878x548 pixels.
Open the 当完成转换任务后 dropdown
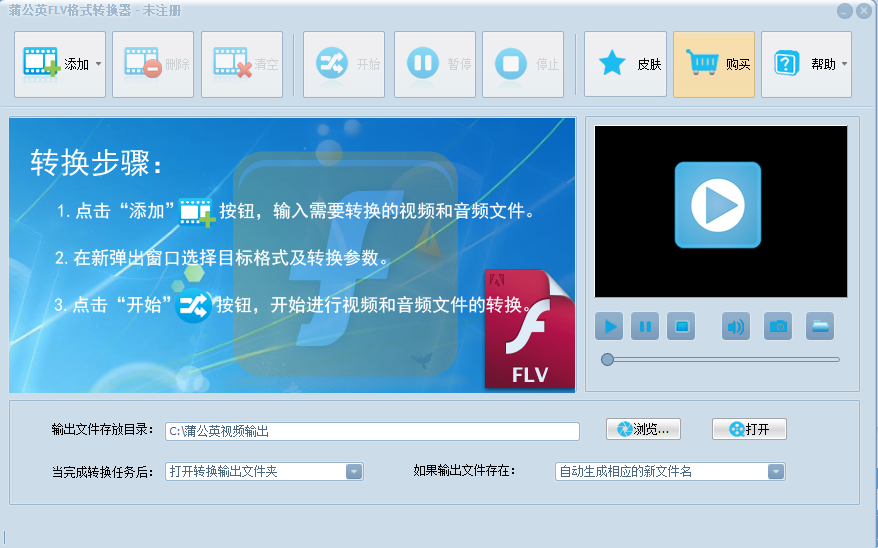click(x=264, y=471)
